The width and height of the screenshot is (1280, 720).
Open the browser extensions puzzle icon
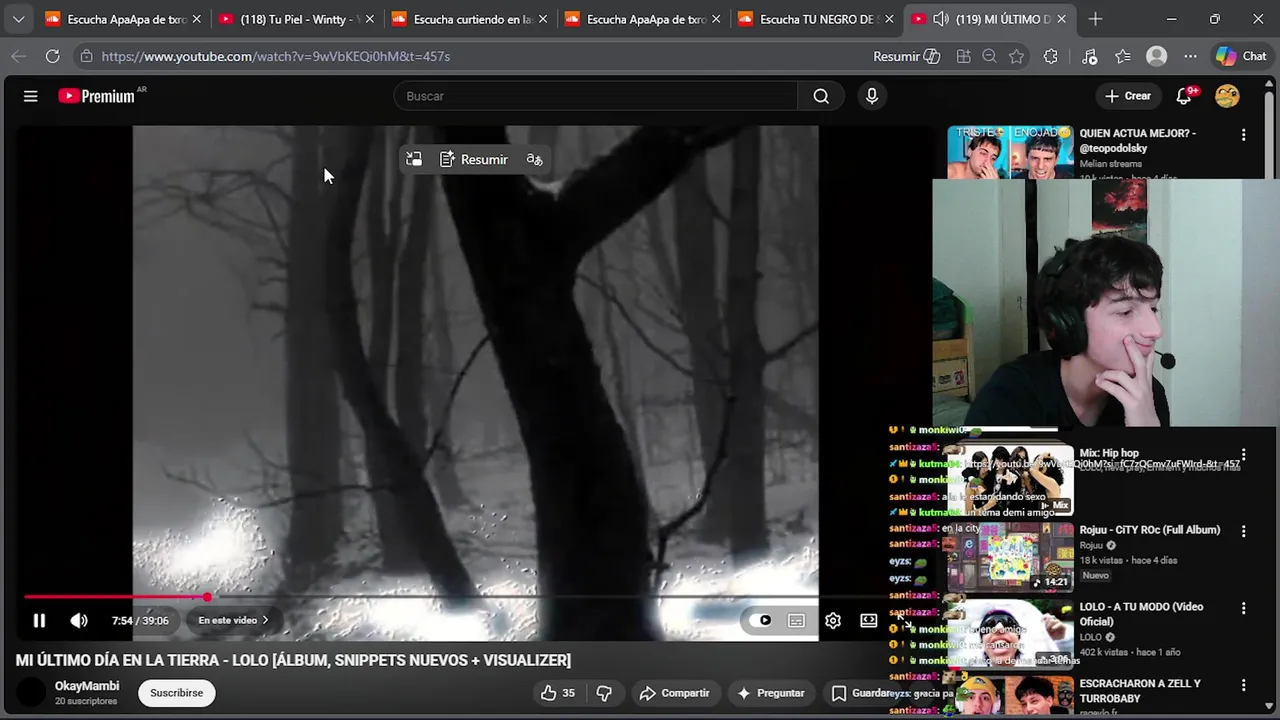coord(1050,57)
